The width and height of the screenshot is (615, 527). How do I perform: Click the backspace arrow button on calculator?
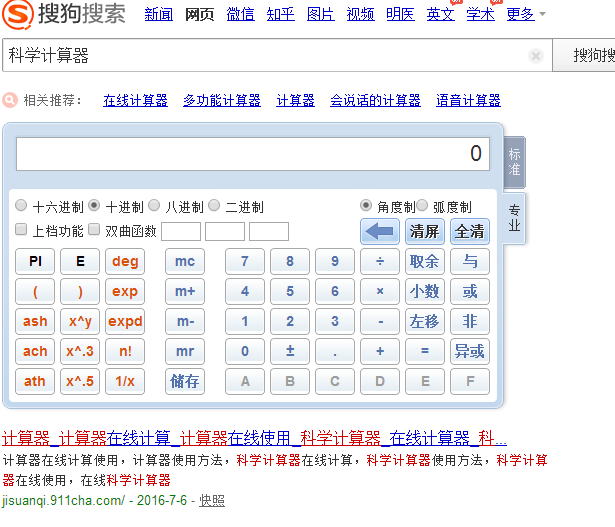pos(379,231)
